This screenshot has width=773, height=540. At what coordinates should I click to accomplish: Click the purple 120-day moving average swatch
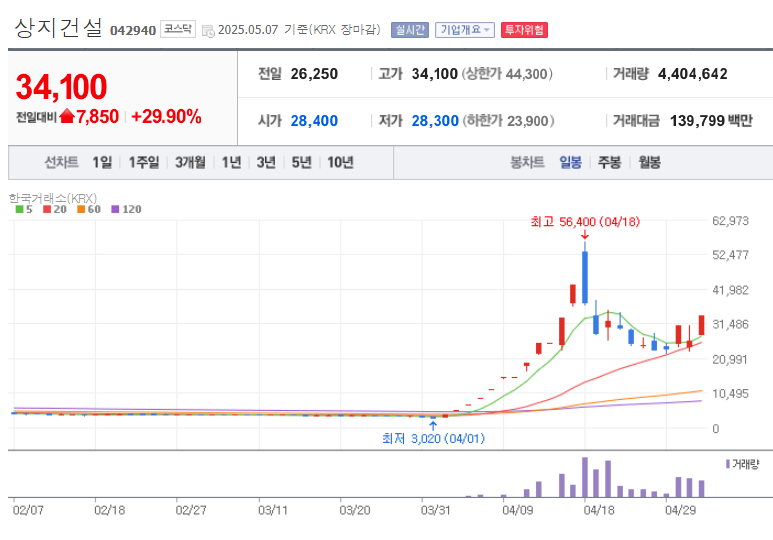point(115,209)
